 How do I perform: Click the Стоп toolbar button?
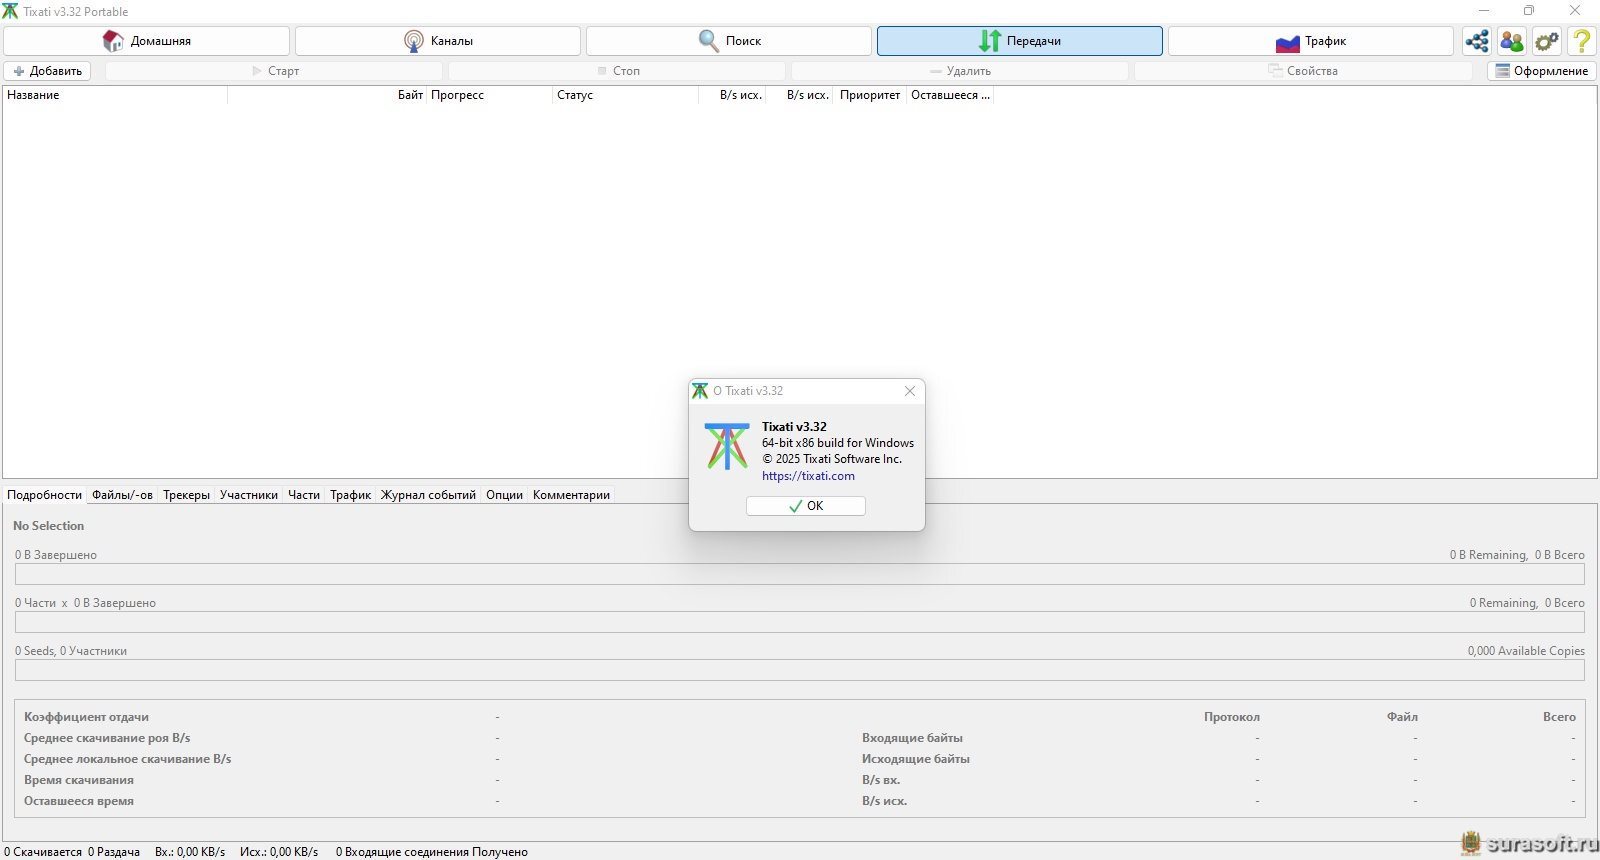(617, 71)
